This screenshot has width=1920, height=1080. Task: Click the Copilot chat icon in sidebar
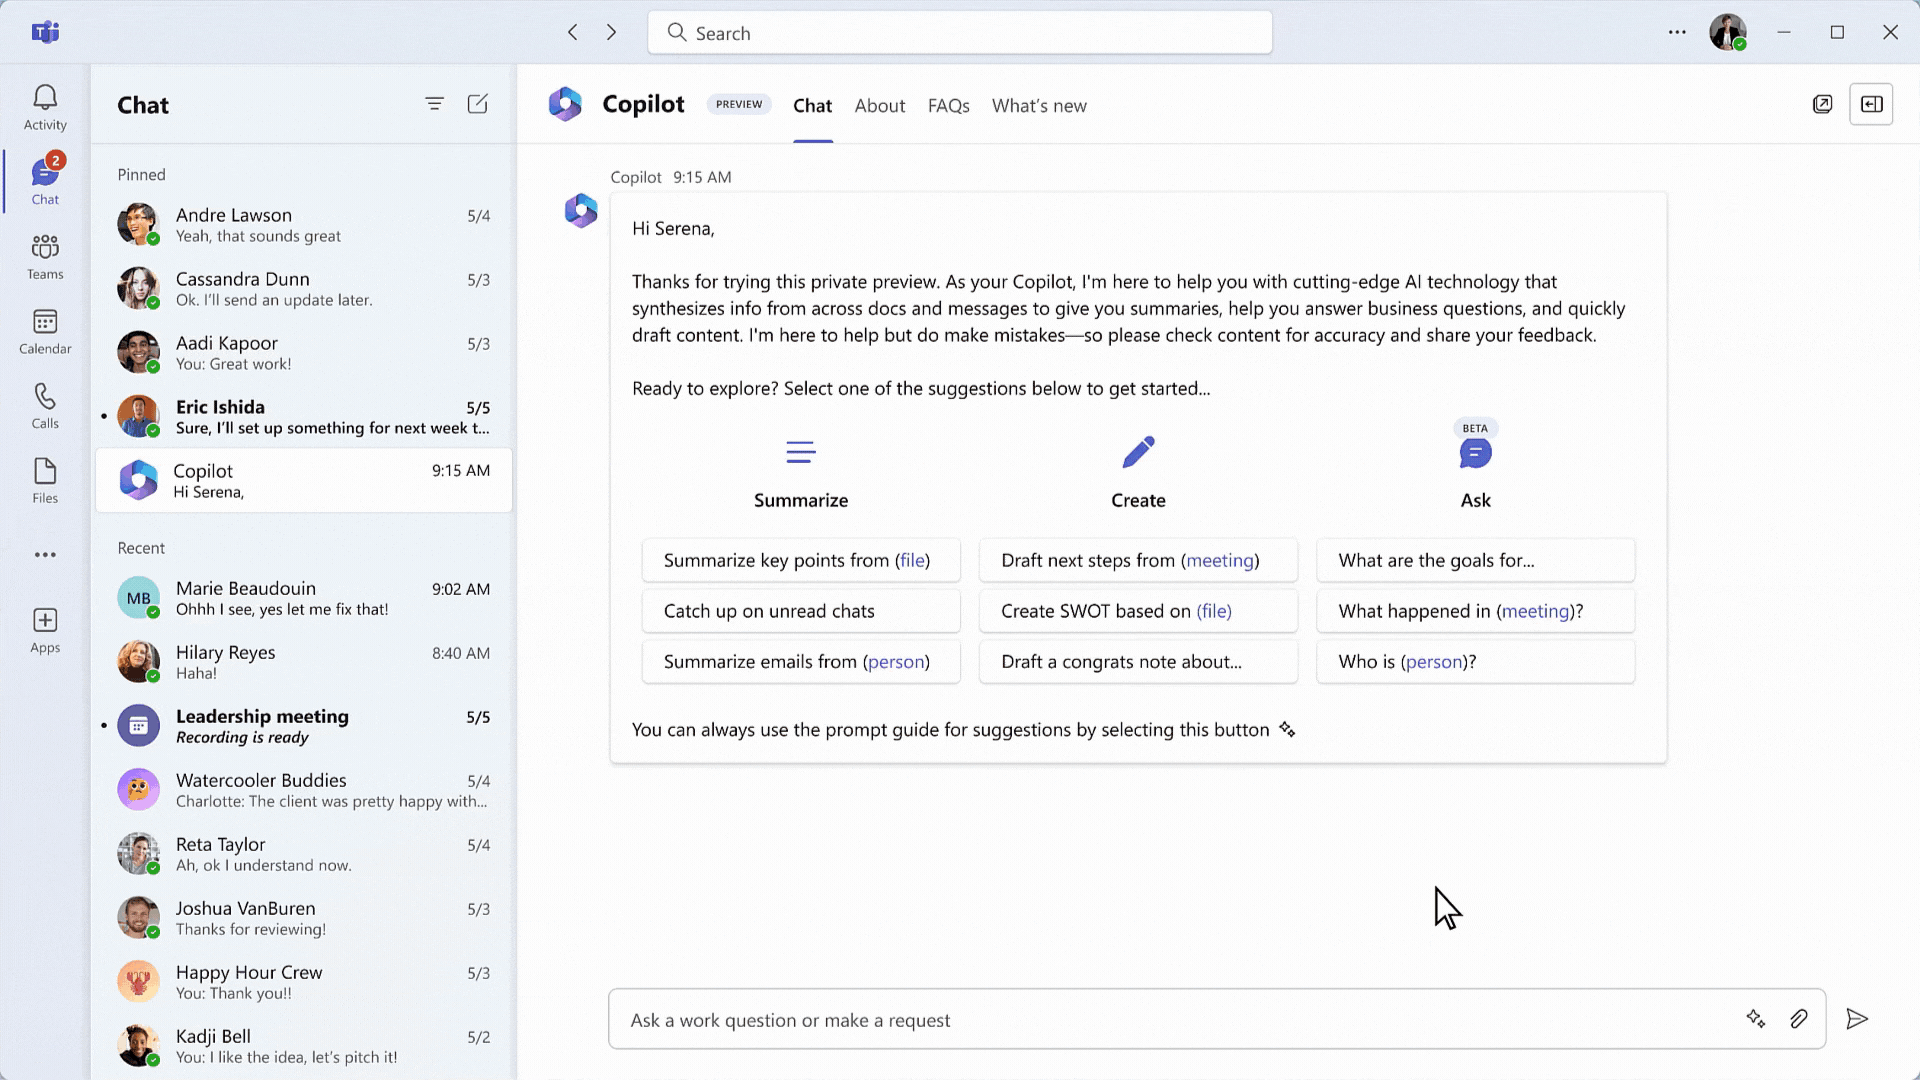[138, 480]
